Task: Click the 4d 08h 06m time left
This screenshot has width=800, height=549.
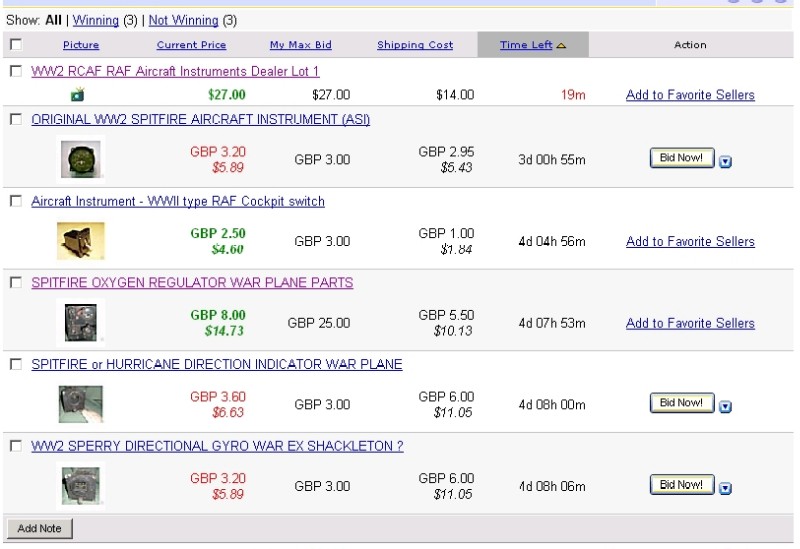Action: [x=552, y=486]
